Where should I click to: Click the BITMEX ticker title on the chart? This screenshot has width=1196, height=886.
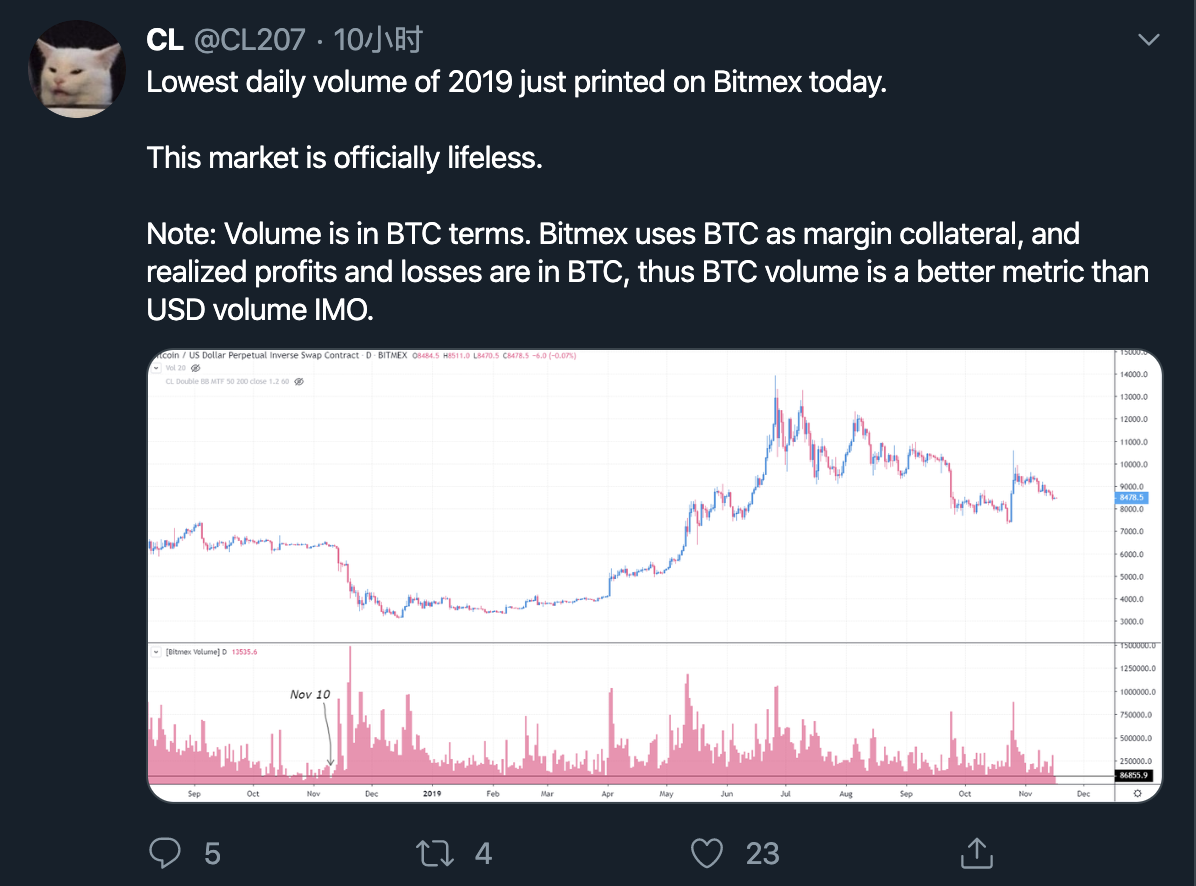tap(392, 355)
